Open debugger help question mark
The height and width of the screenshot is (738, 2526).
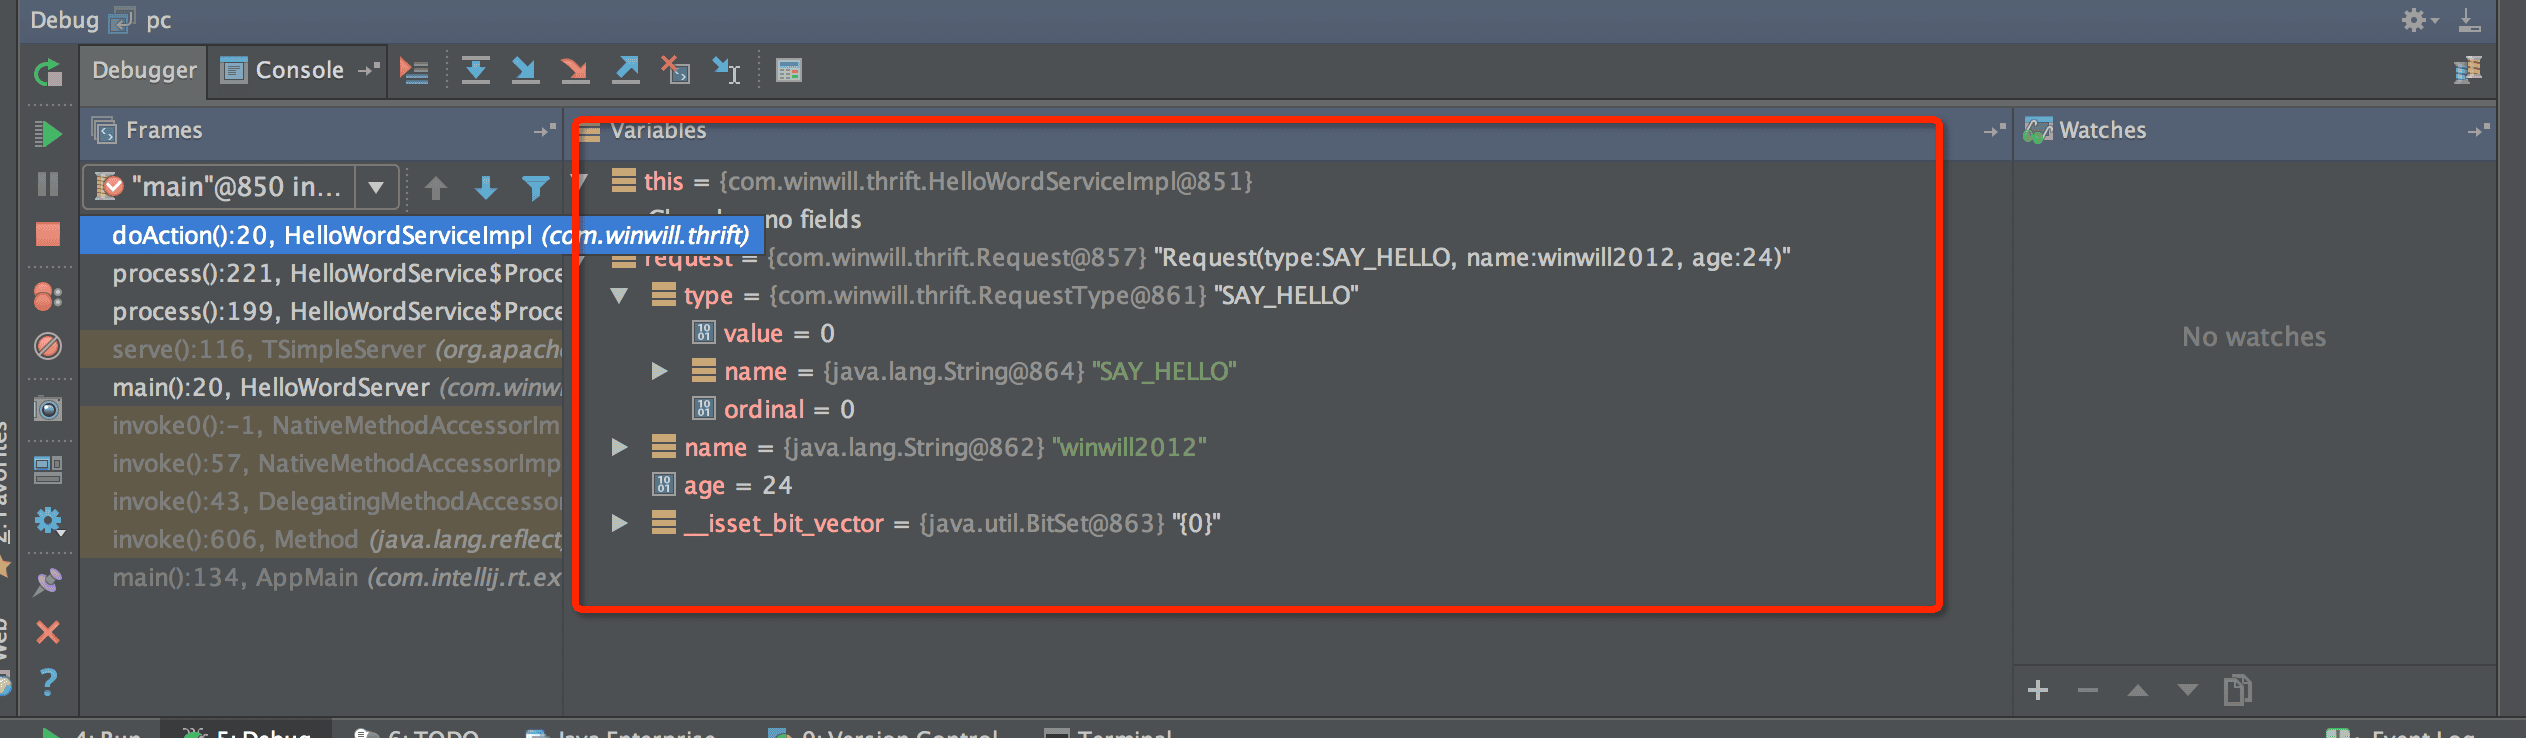coord(48,682)
